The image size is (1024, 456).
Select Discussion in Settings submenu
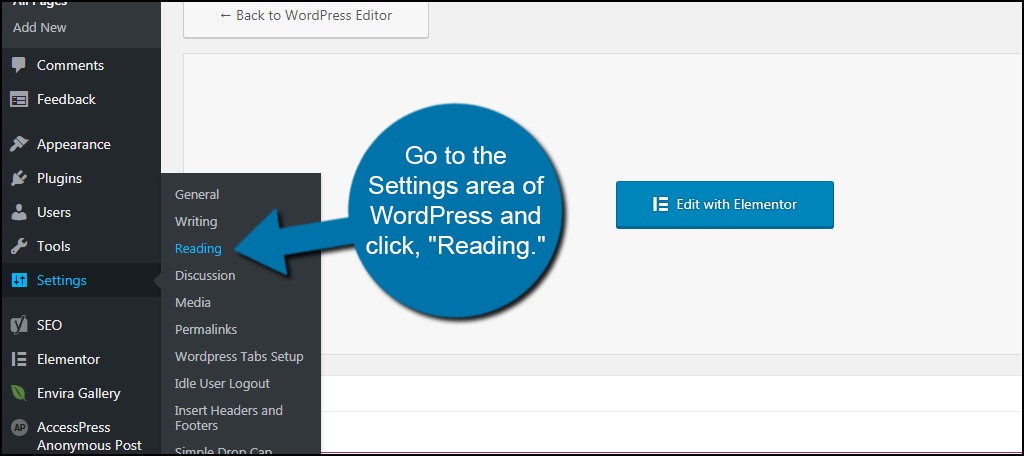coord(205,276)
